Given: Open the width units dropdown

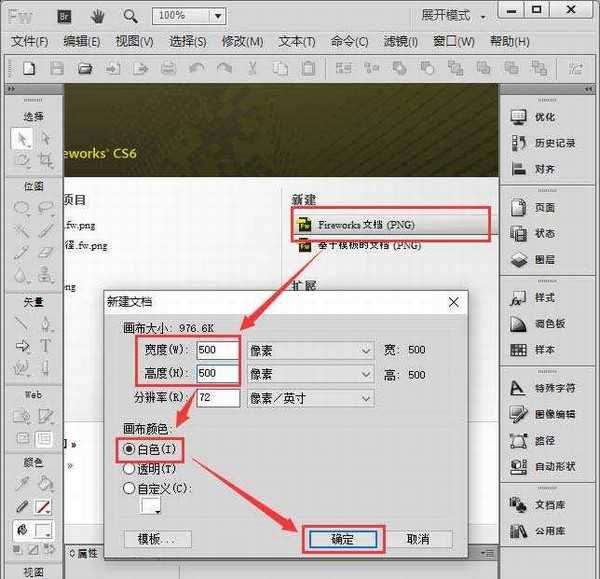Looking at the screenshot, I should coord(309,350).
